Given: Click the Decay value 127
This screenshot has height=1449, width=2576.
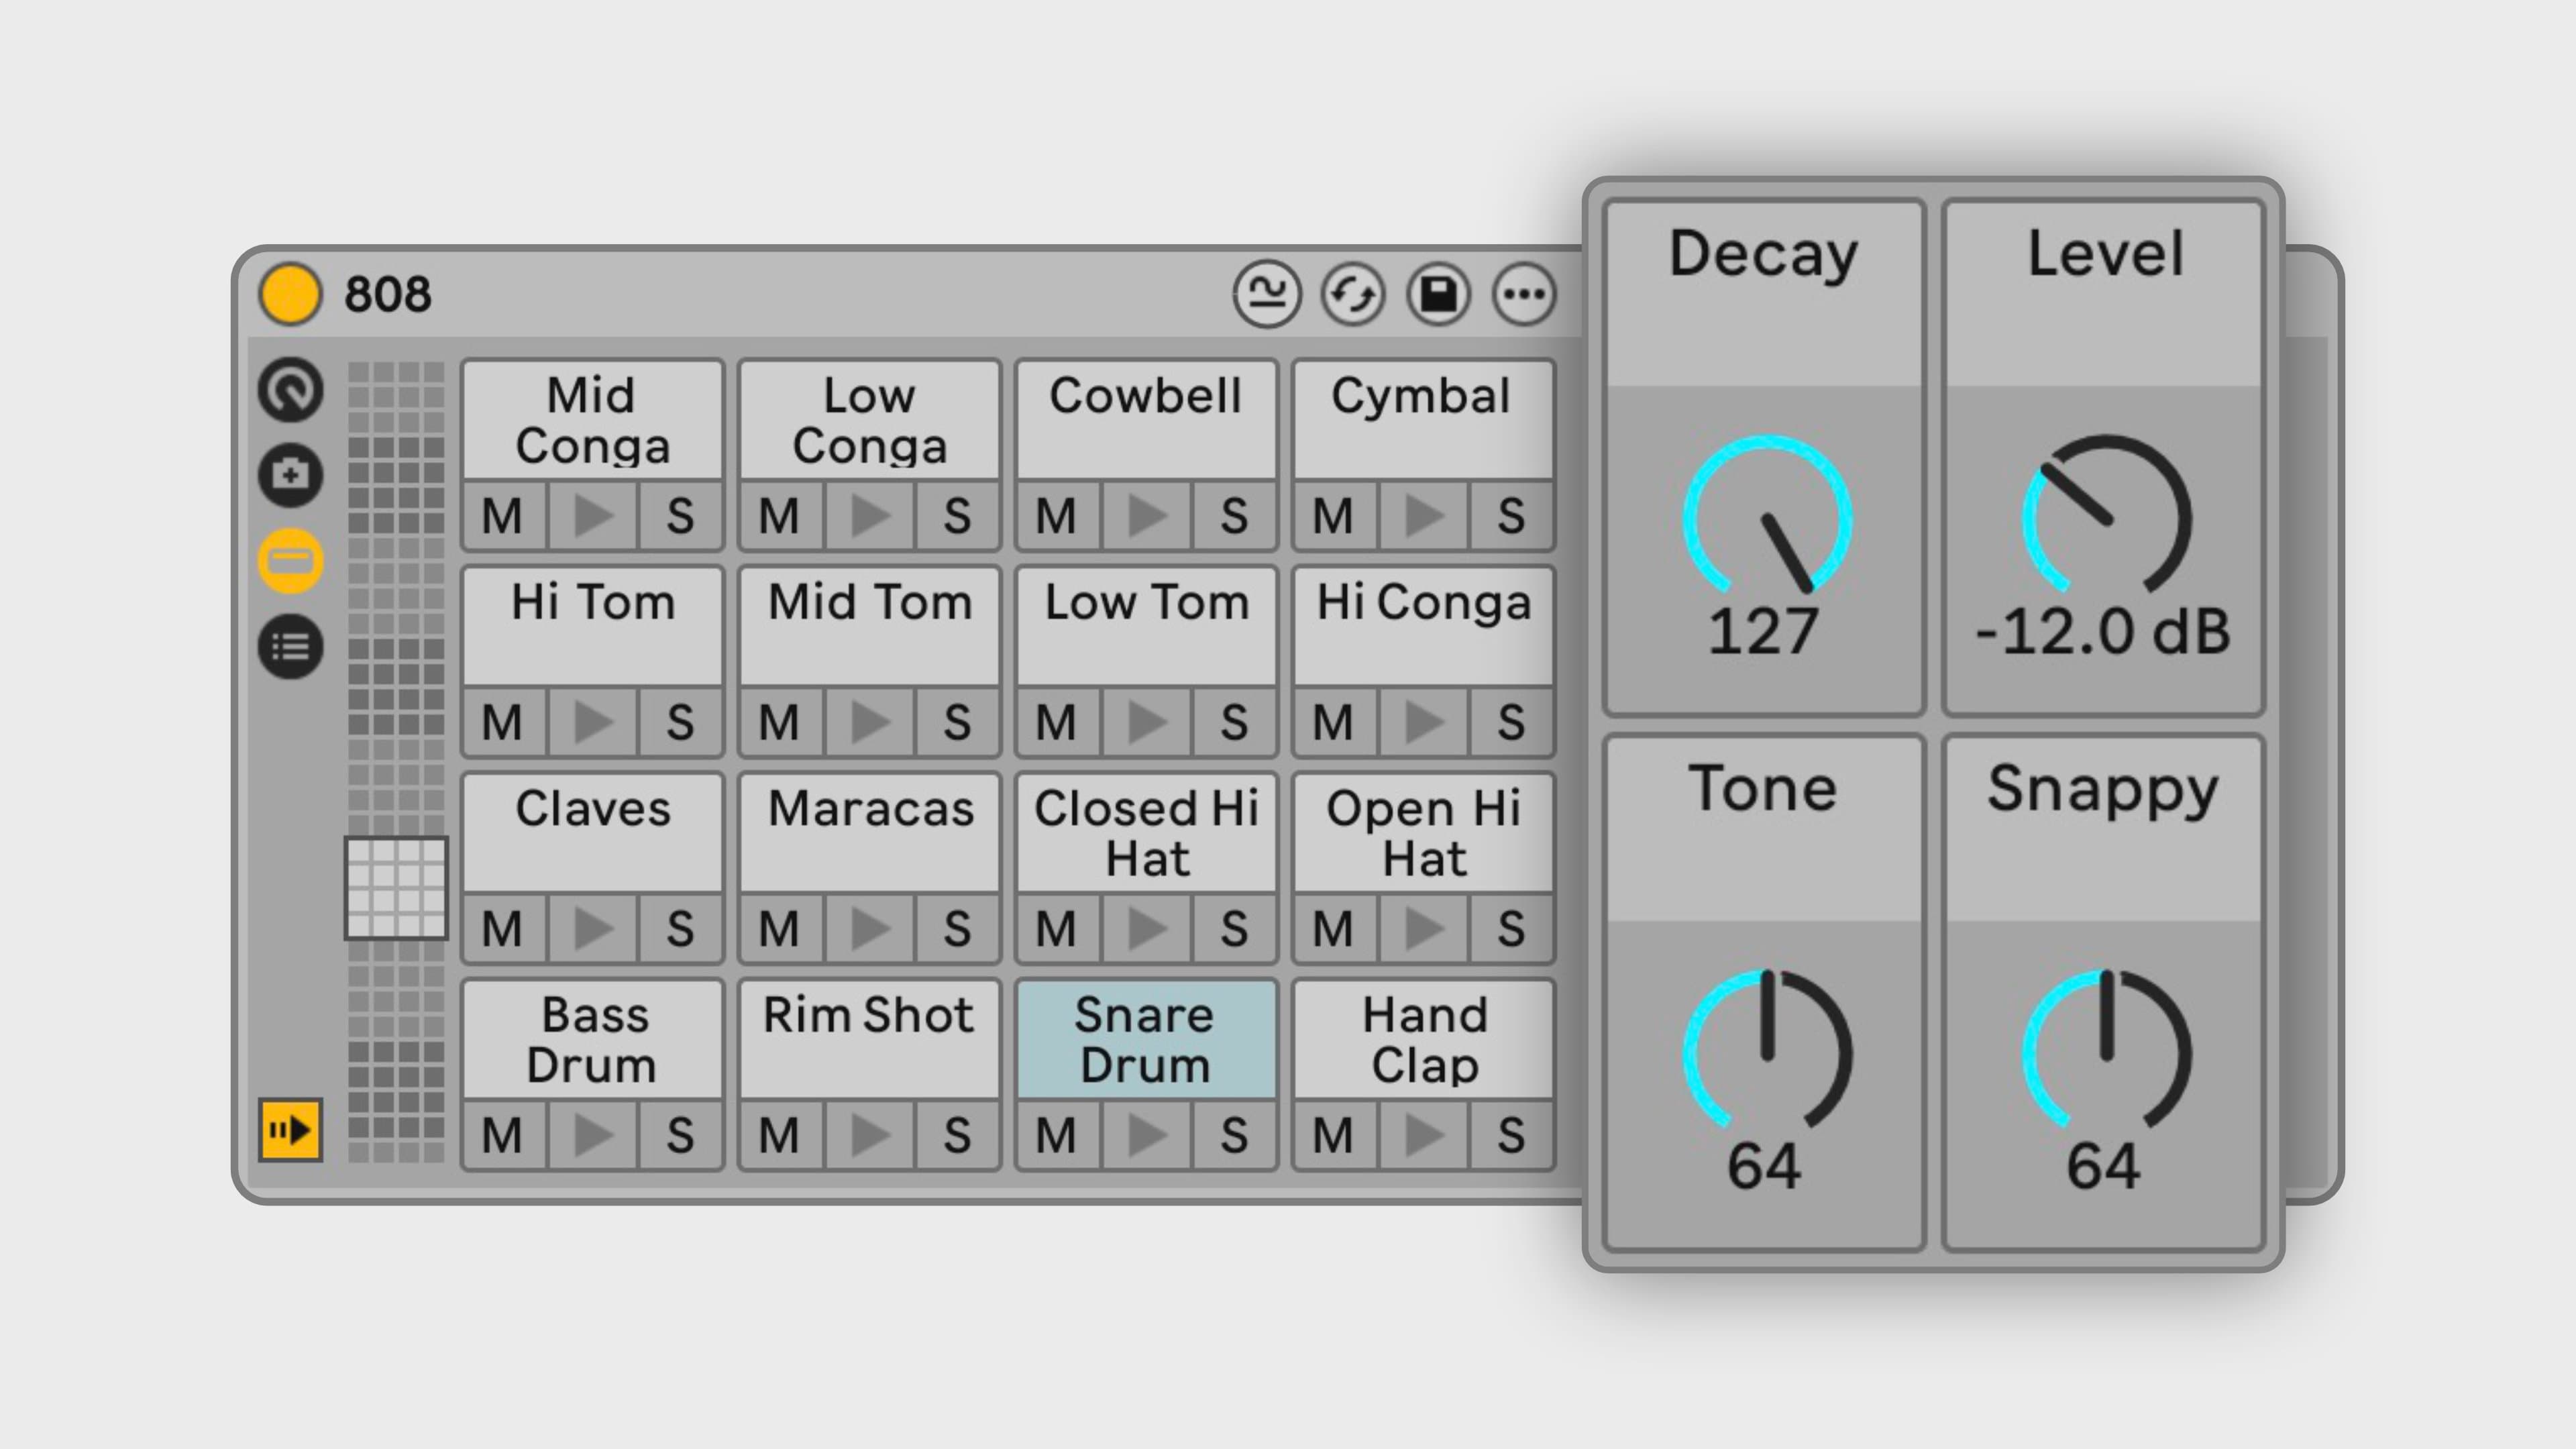Looking at the screenshot, I should (x=1763, y=632).
